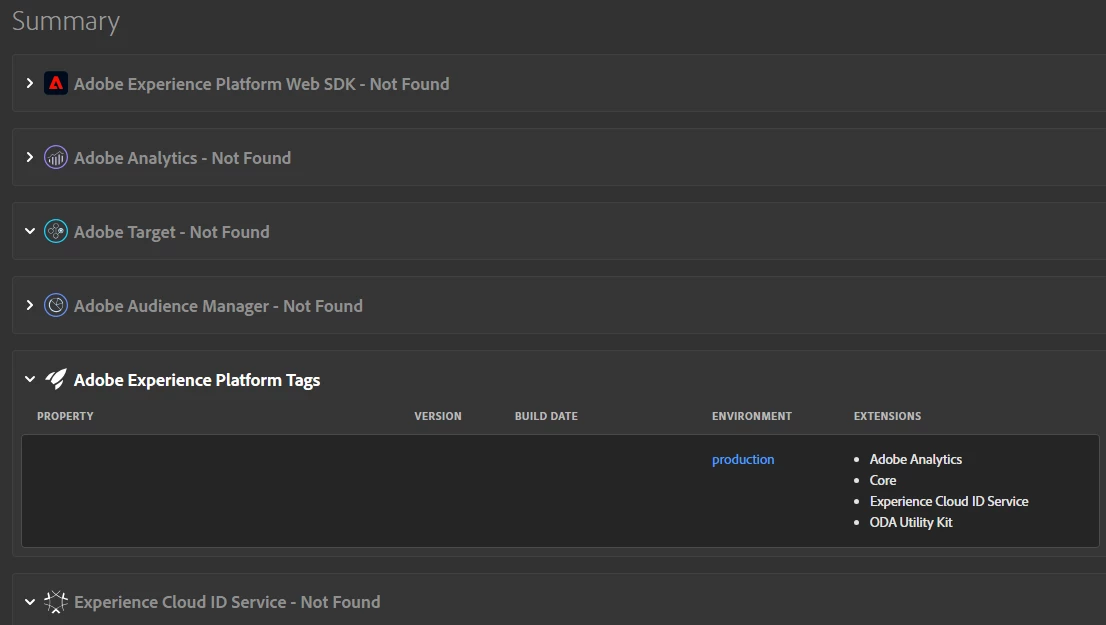Image resolution: width=1106 pixels, height=625 pixels.
Task: Expand the Adobe Analytics section chevron
Action: [x=30, y=157]
